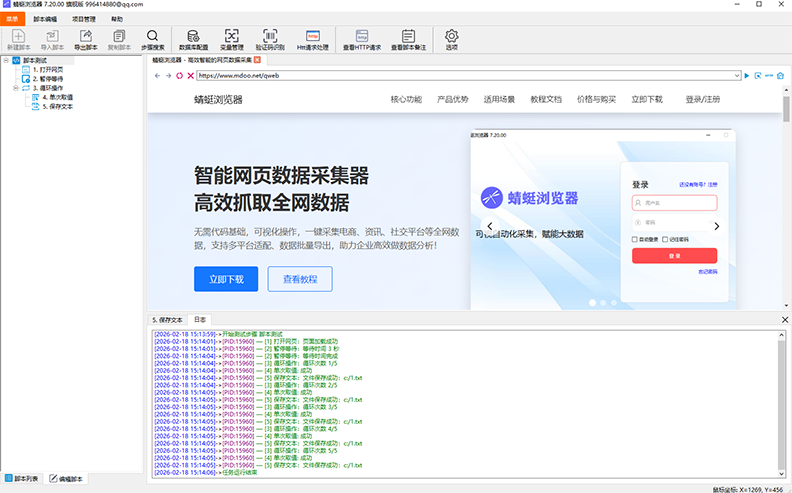Screen dimensions: 792x493
Task: Click the 导出脚本 export script icon
Action: pos(86,40)
